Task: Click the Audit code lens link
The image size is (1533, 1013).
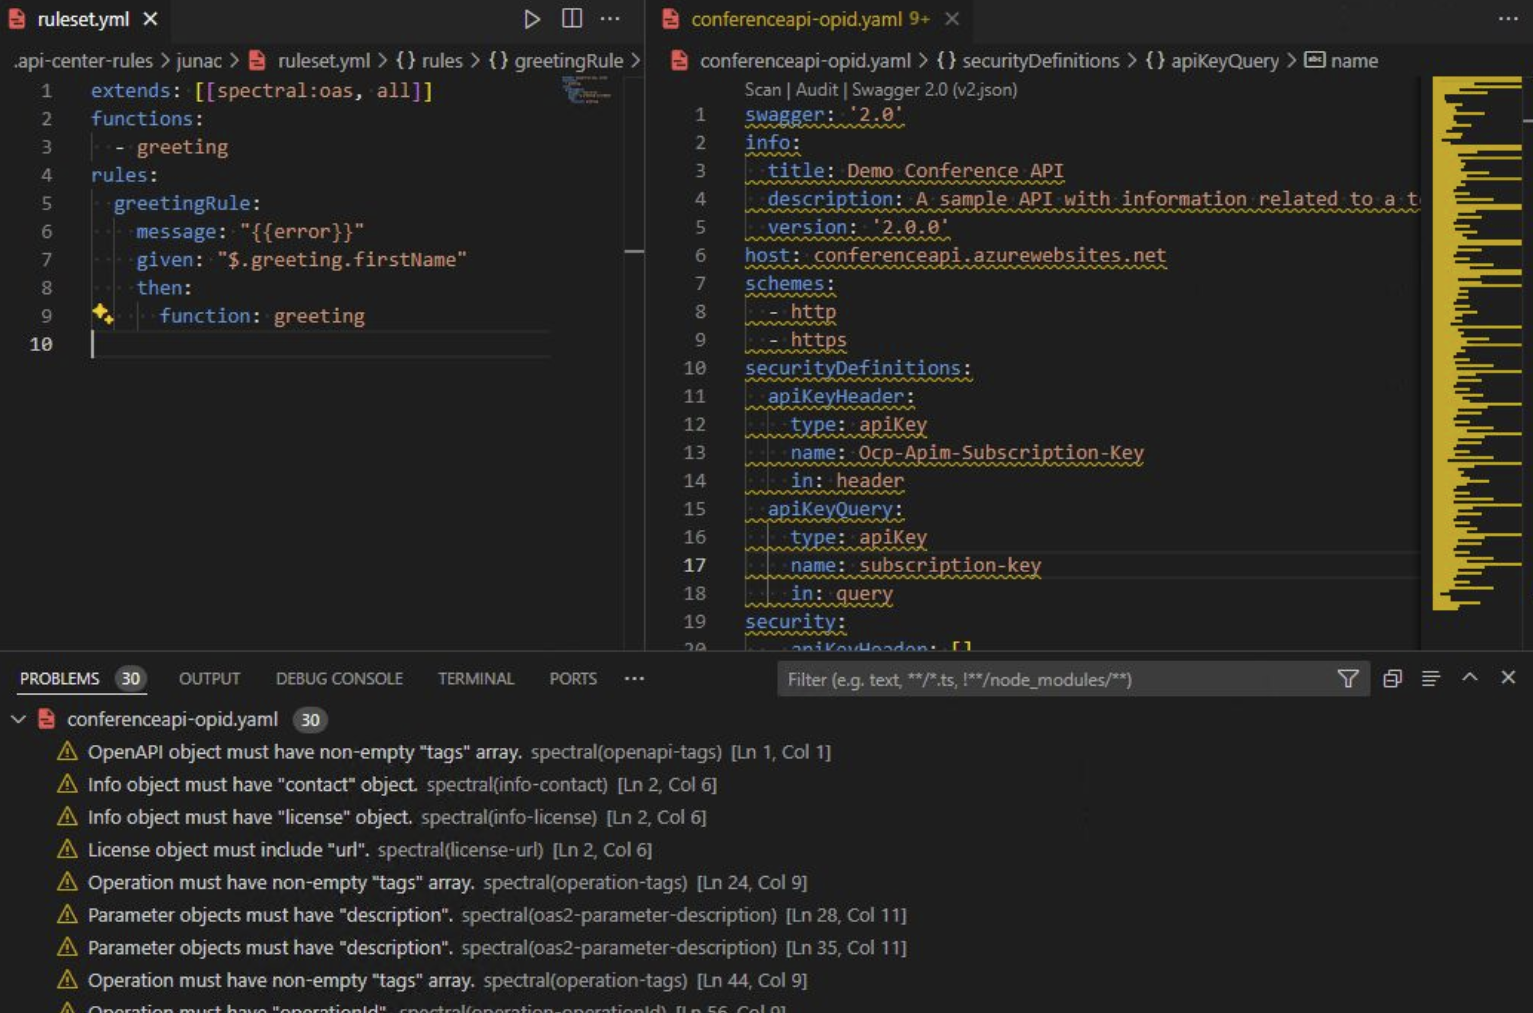Action: (x=816, y=90)
